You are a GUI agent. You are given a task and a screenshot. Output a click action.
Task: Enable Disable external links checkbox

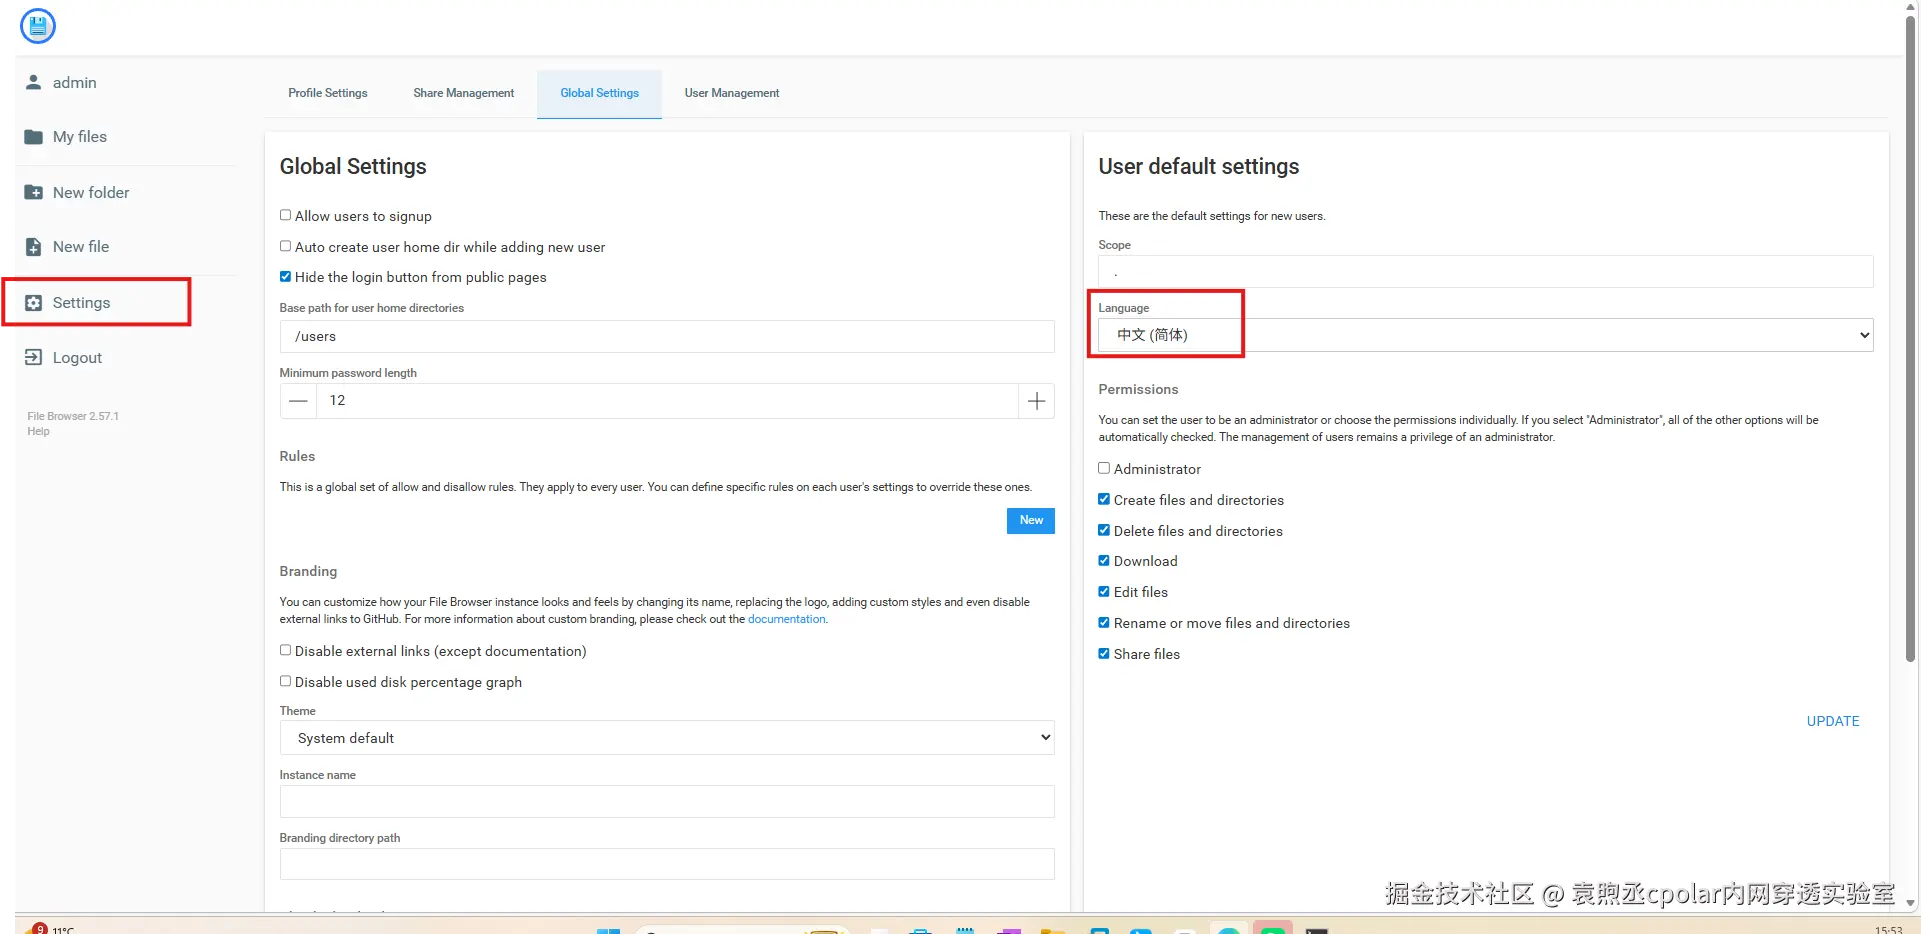[286, 650]
